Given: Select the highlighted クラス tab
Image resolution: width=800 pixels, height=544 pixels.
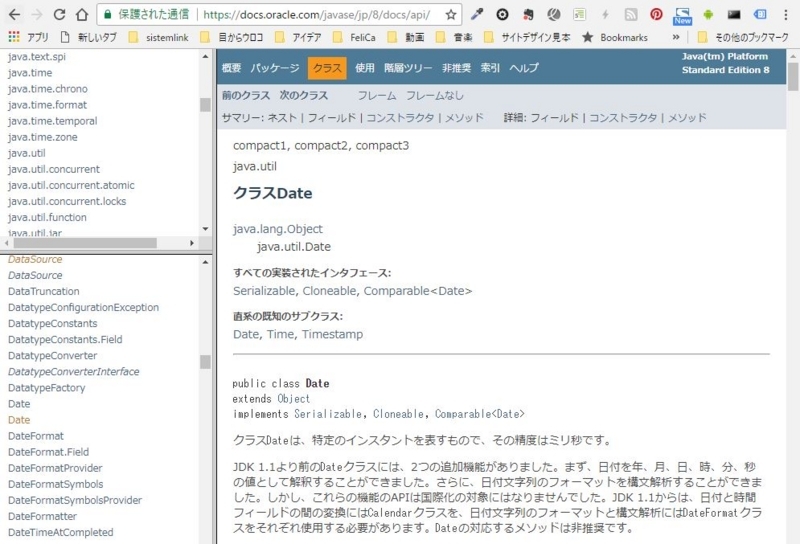Looking at the screenshot, I should (327, 68).
